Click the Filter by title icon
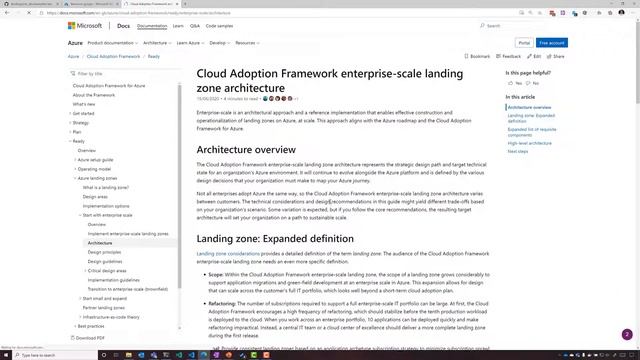 click(x=73, y=74)
